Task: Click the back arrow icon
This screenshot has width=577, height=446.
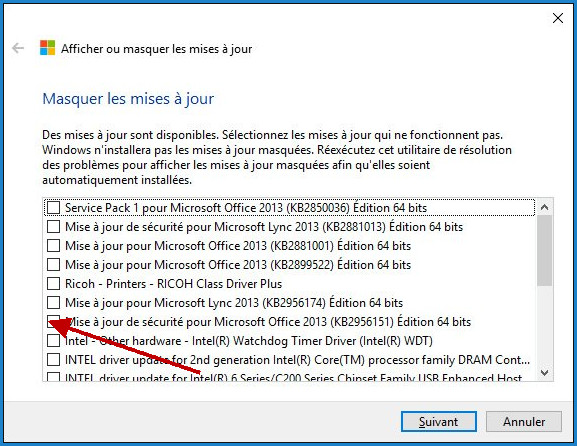Action: tap(18, 48)
